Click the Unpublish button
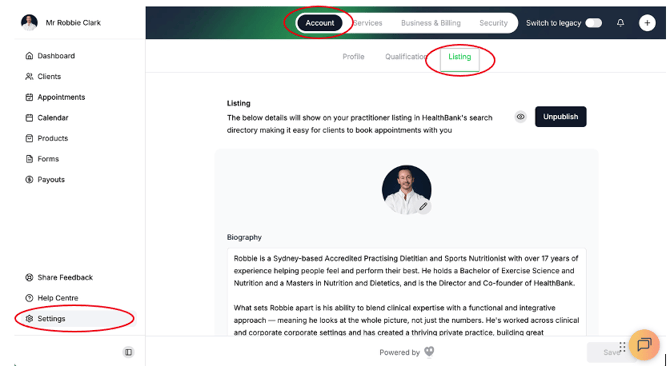 561,117
